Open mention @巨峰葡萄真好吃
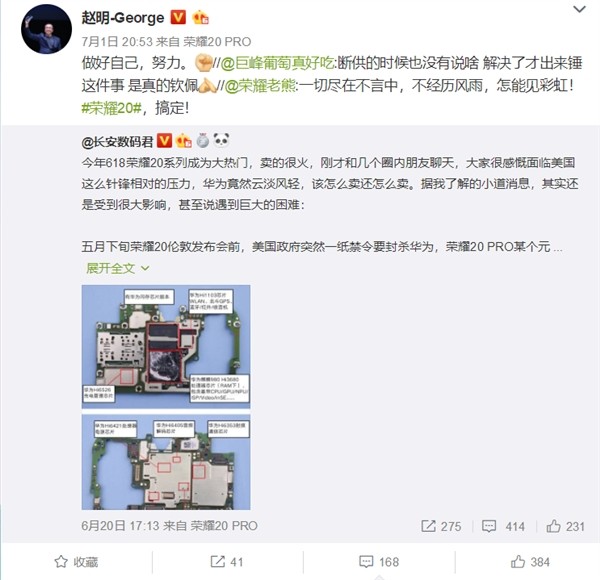Screen dimensions: 600x580 coord(277,63)
